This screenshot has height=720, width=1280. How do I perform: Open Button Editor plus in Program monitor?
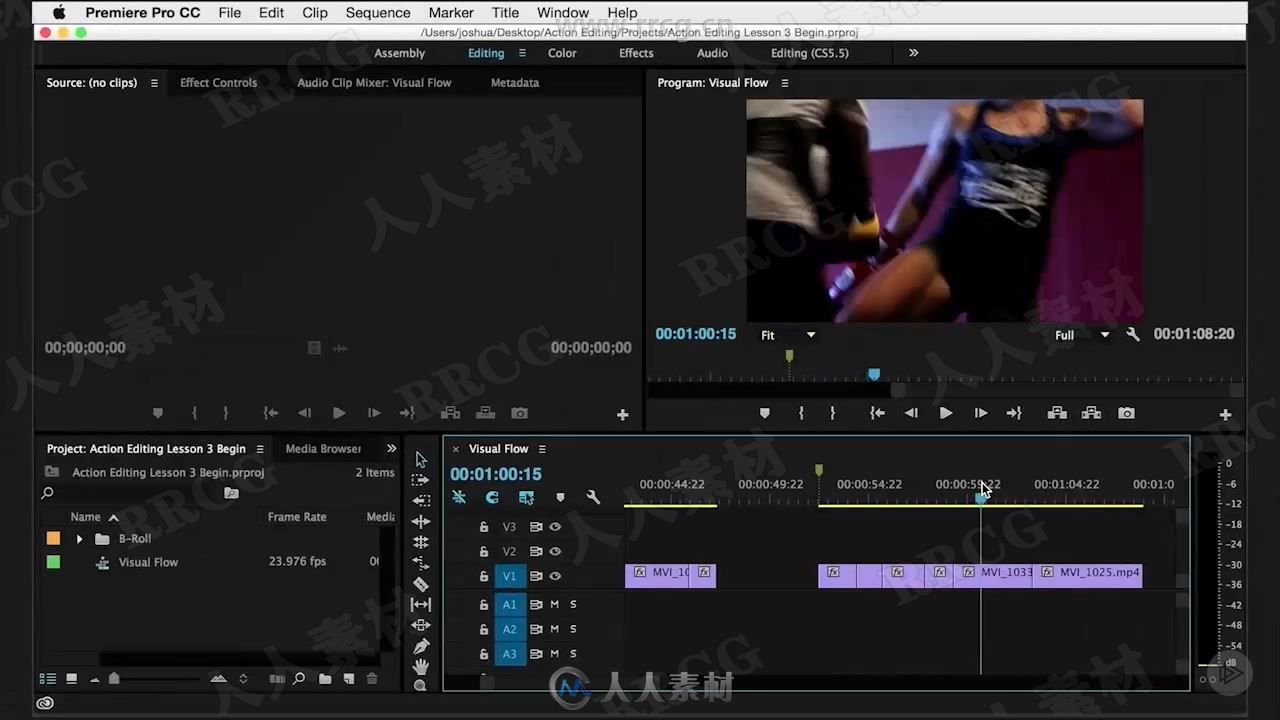click(x=1225, y=414)
